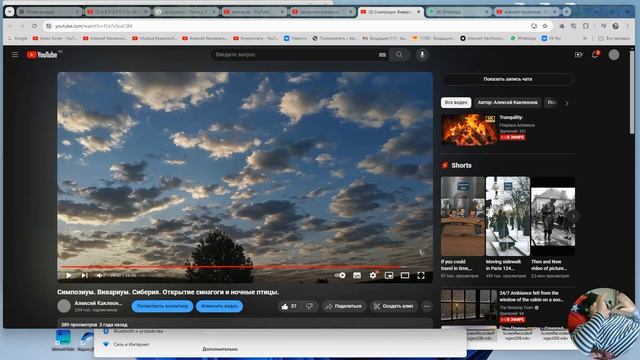Screen dimensions: 640x360
Task: Show more chips with right arrow
Action: [x=567, y=103]
